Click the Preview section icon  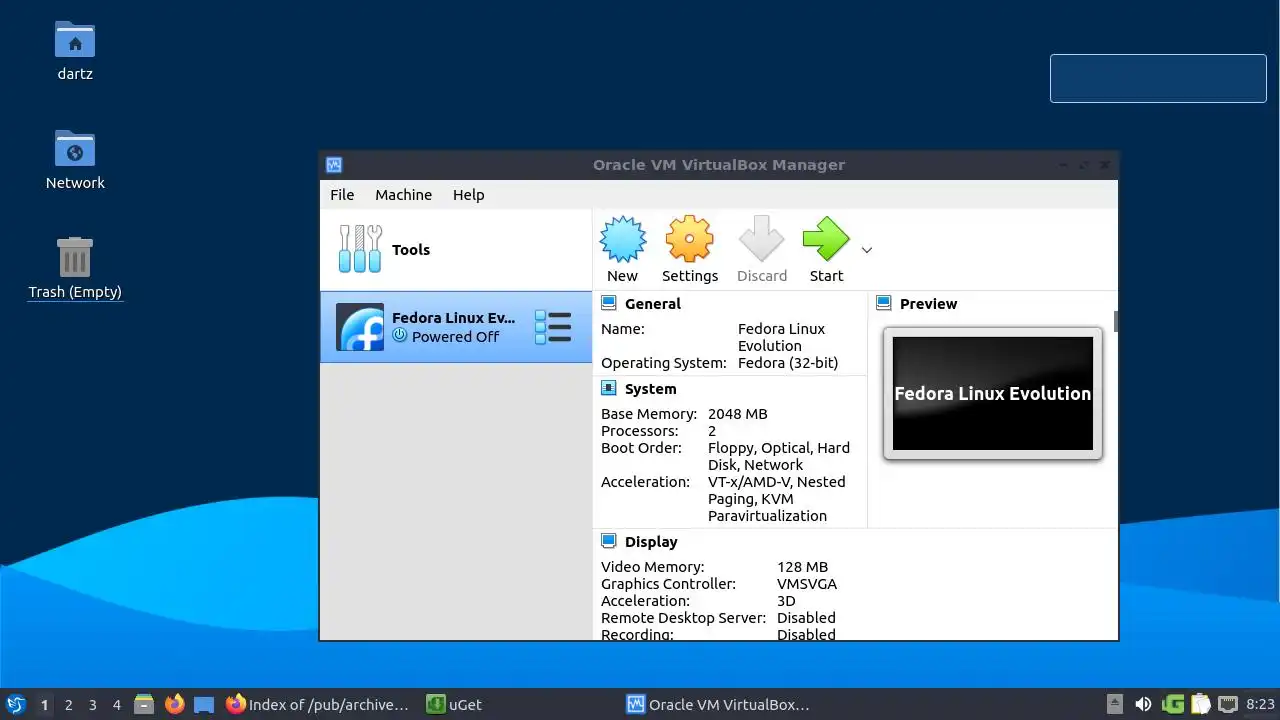coord(883,303)
